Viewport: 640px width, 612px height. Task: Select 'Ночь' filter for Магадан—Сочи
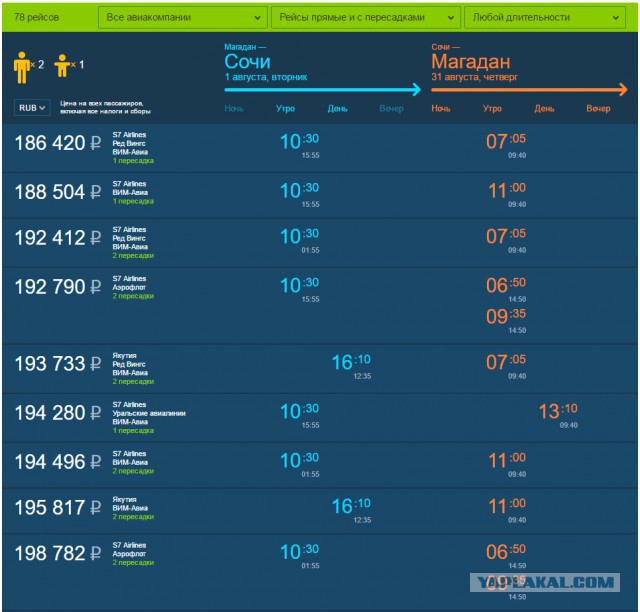pyautogui.click(x=234, y=109)
